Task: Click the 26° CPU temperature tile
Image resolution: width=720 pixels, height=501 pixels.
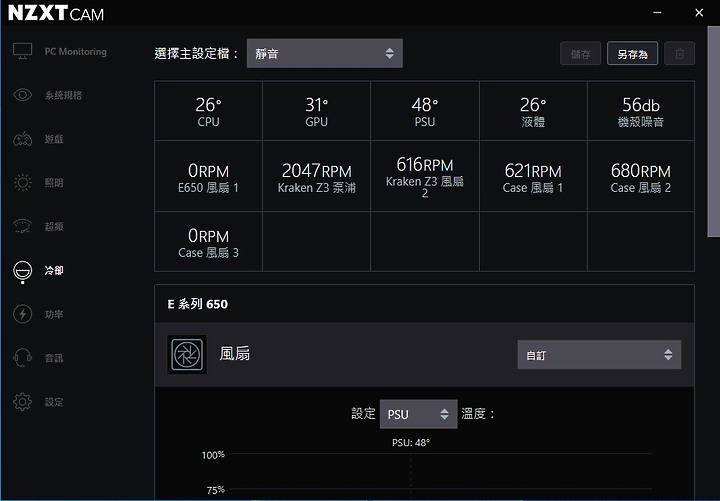Action: pyautogui.click(x=208, y=111)
